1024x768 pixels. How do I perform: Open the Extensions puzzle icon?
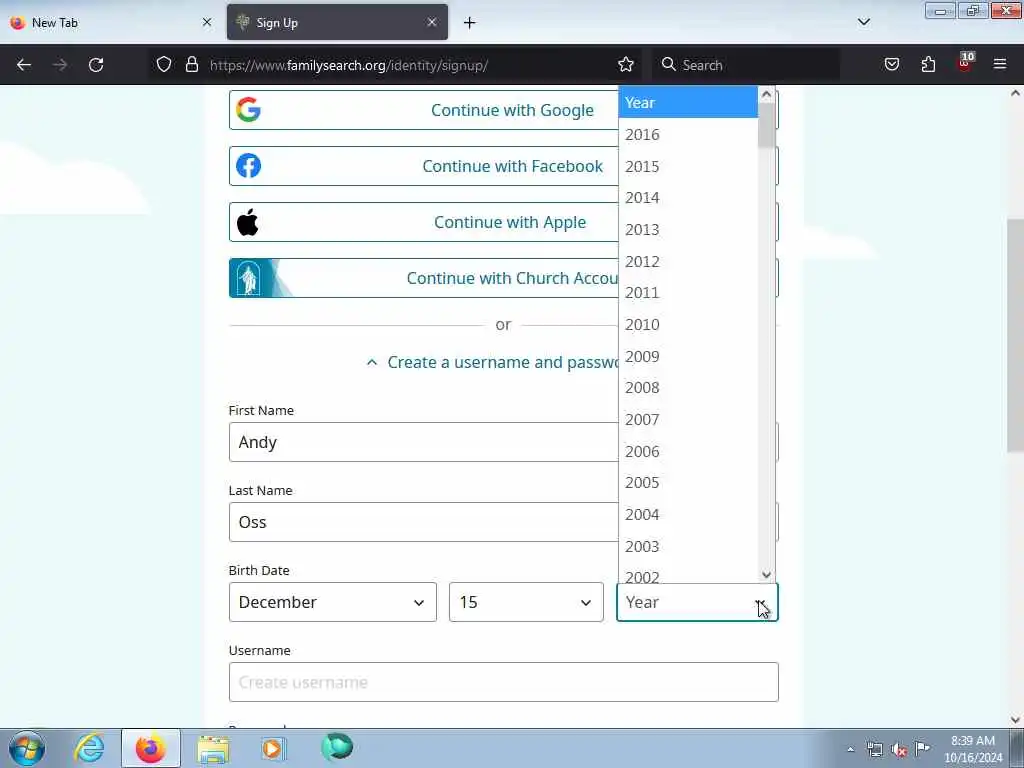(x=928, y=64)
